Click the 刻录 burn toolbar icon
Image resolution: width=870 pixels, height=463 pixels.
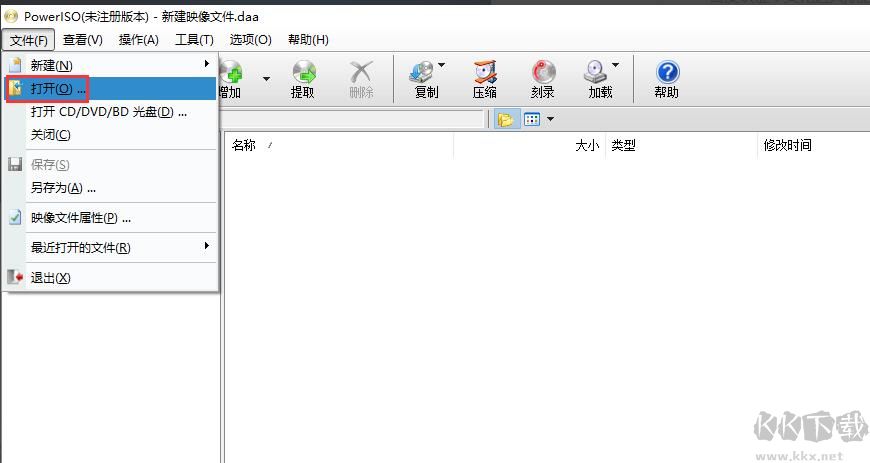(543, 79)
